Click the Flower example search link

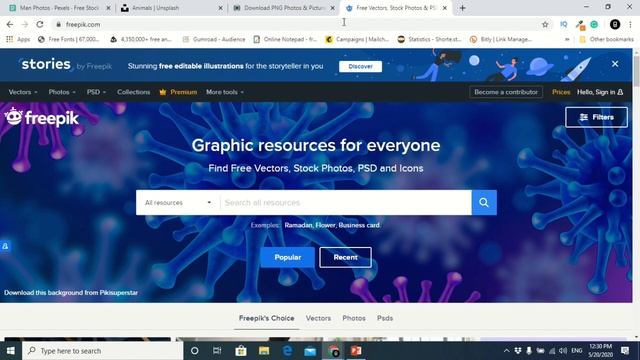(325, 225)
